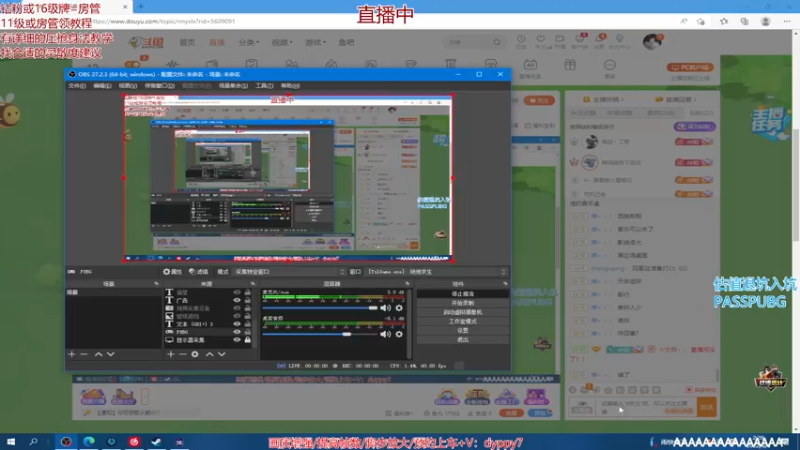This screenshot has width=800, height=450.
Task: Select the PUBG source row
Action: [209, 332]
